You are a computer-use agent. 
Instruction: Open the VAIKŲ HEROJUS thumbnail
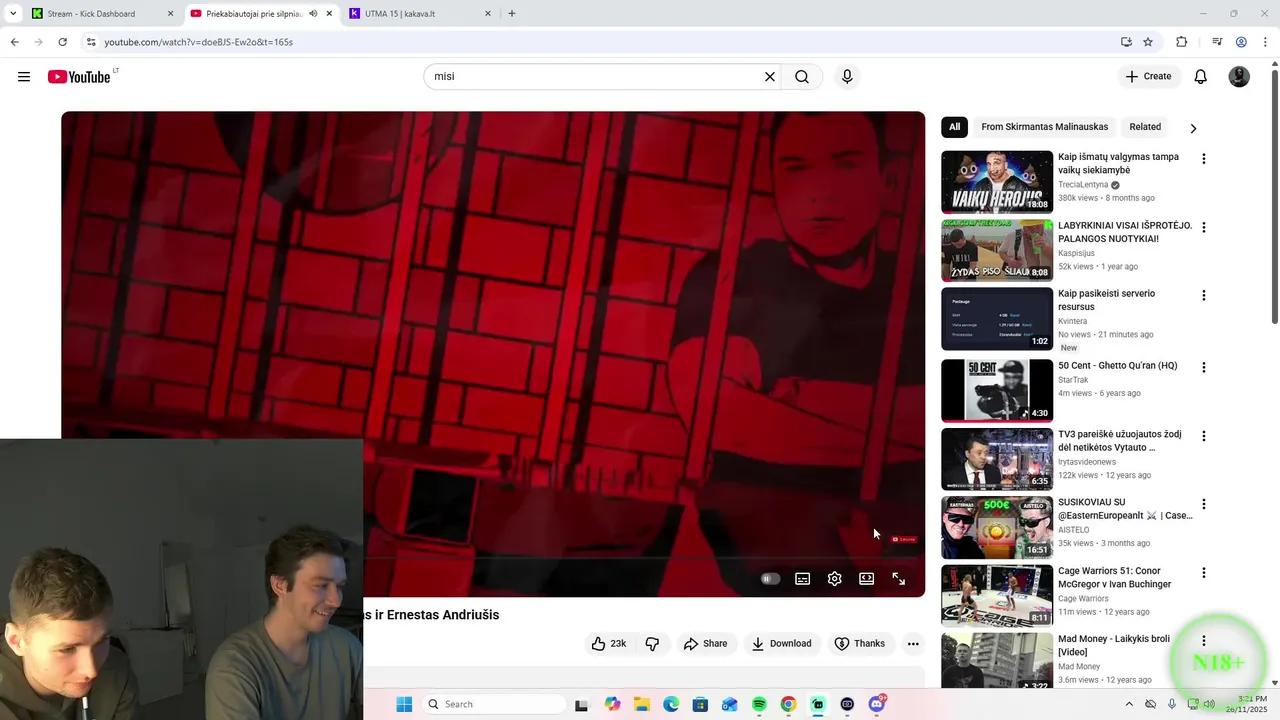tap(997, 182)
